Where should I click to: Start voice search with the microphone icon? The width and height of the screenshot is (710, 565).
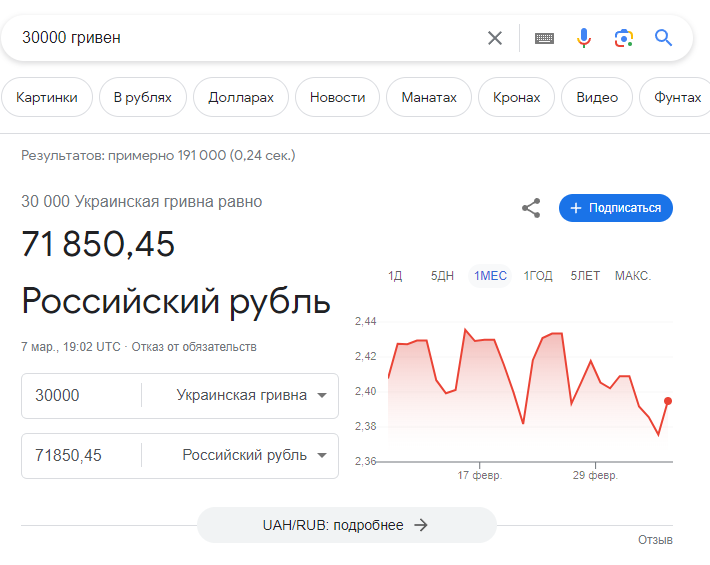[x=584, y=38]
